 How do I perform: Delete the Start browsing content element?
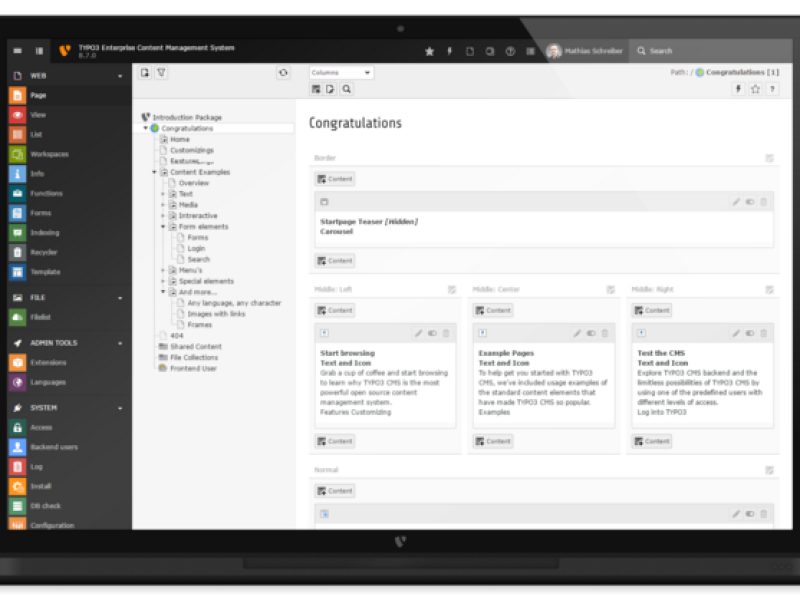tap(446, 333)
